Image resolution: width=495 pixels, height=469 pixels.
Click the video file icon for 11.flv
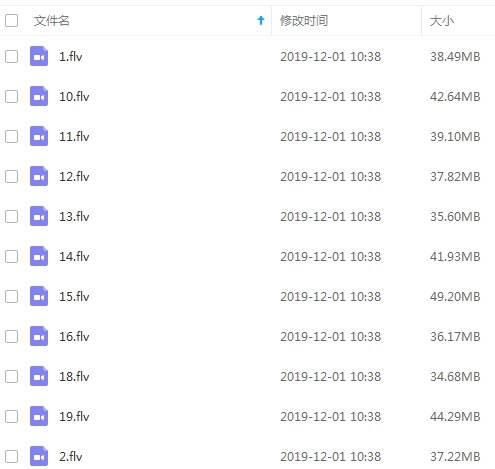[x=39, y=136]
